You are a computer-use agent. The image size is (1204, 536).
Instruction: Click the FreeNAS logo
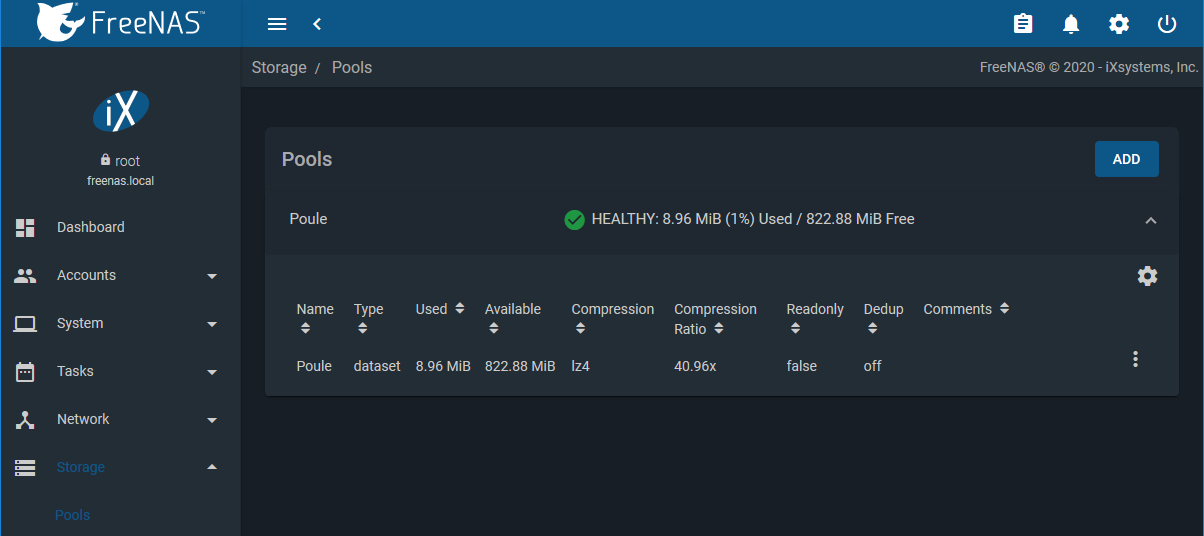(120, 23)
